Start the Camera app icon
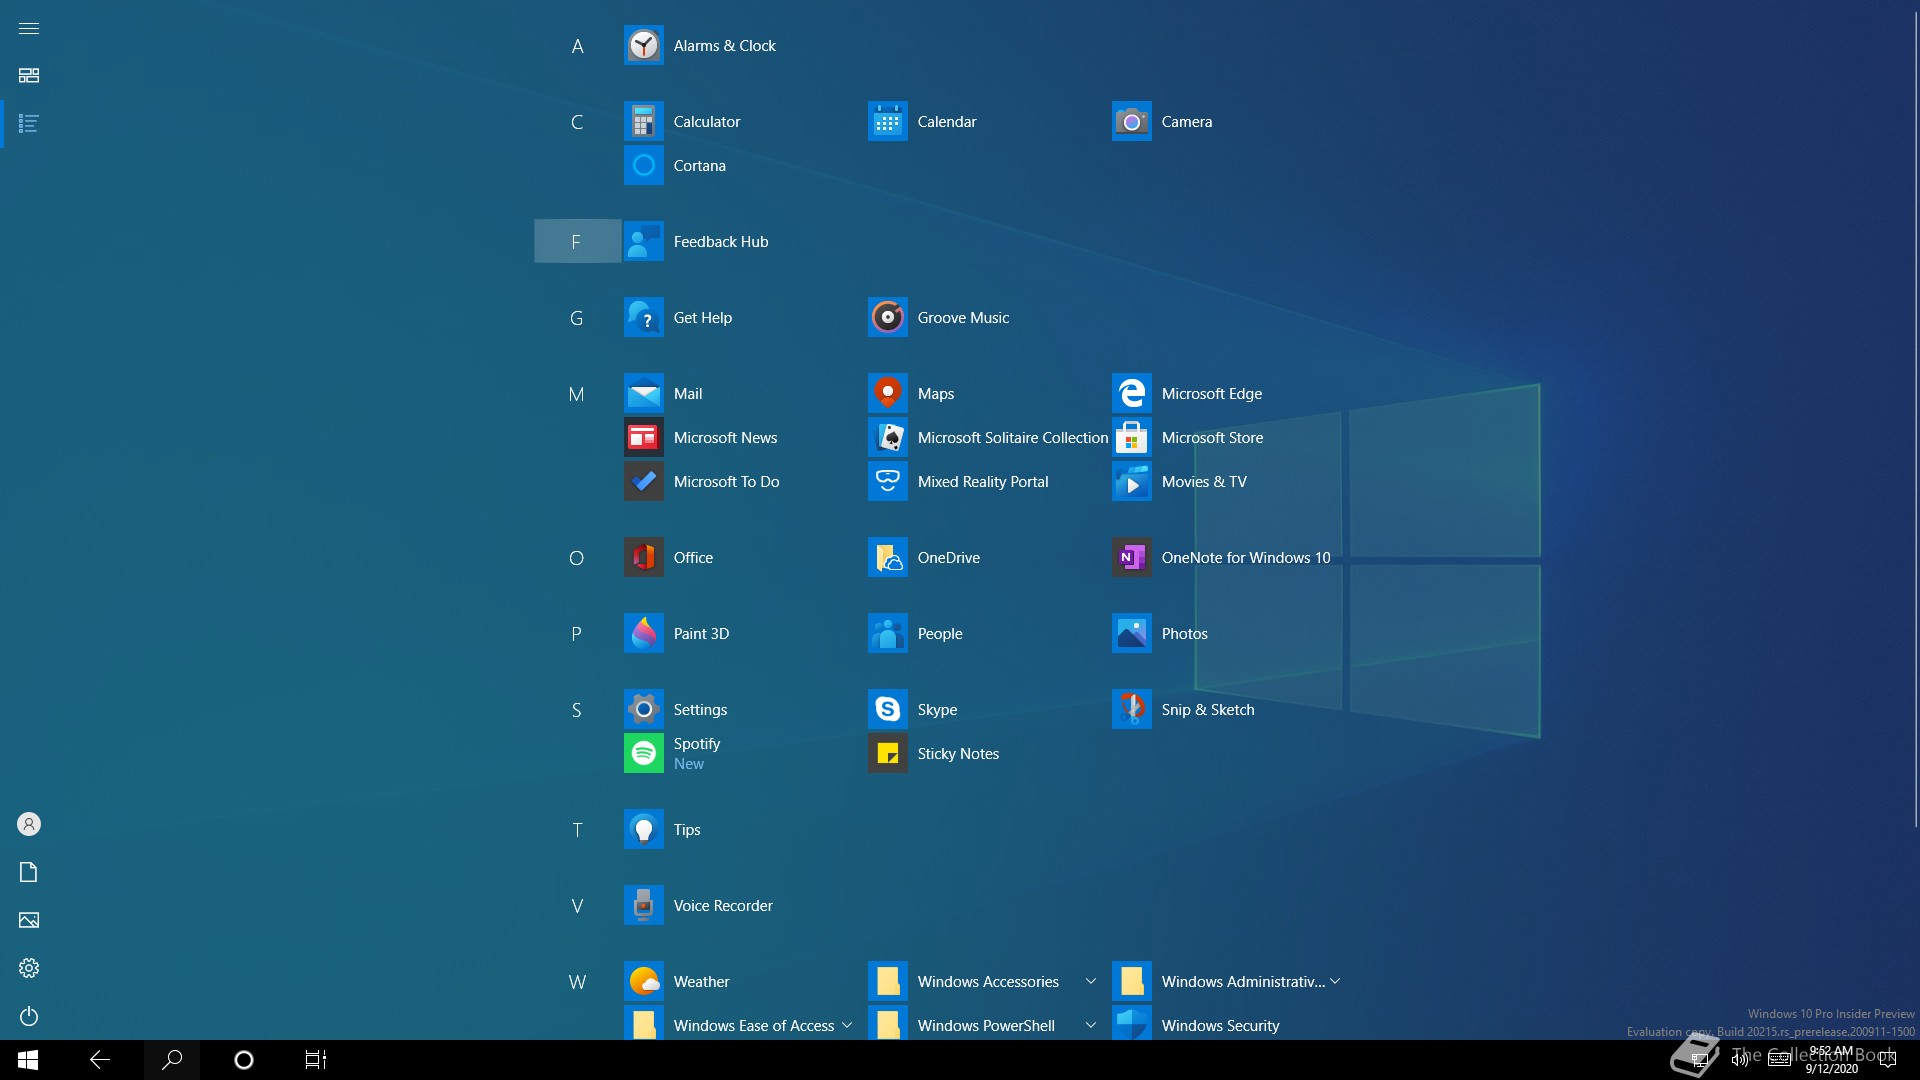This screenshot has width=1920, height=1080. (x=1131, y=122)
